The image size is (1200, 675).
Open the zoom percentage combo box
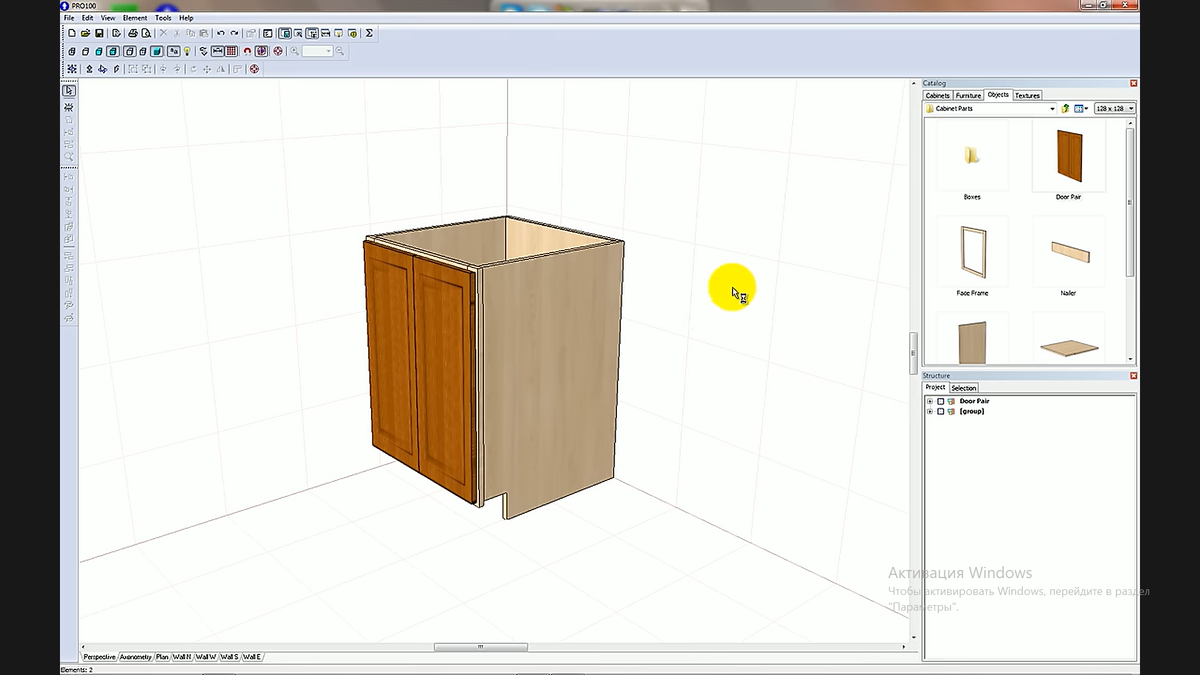(x=317, y=51)
